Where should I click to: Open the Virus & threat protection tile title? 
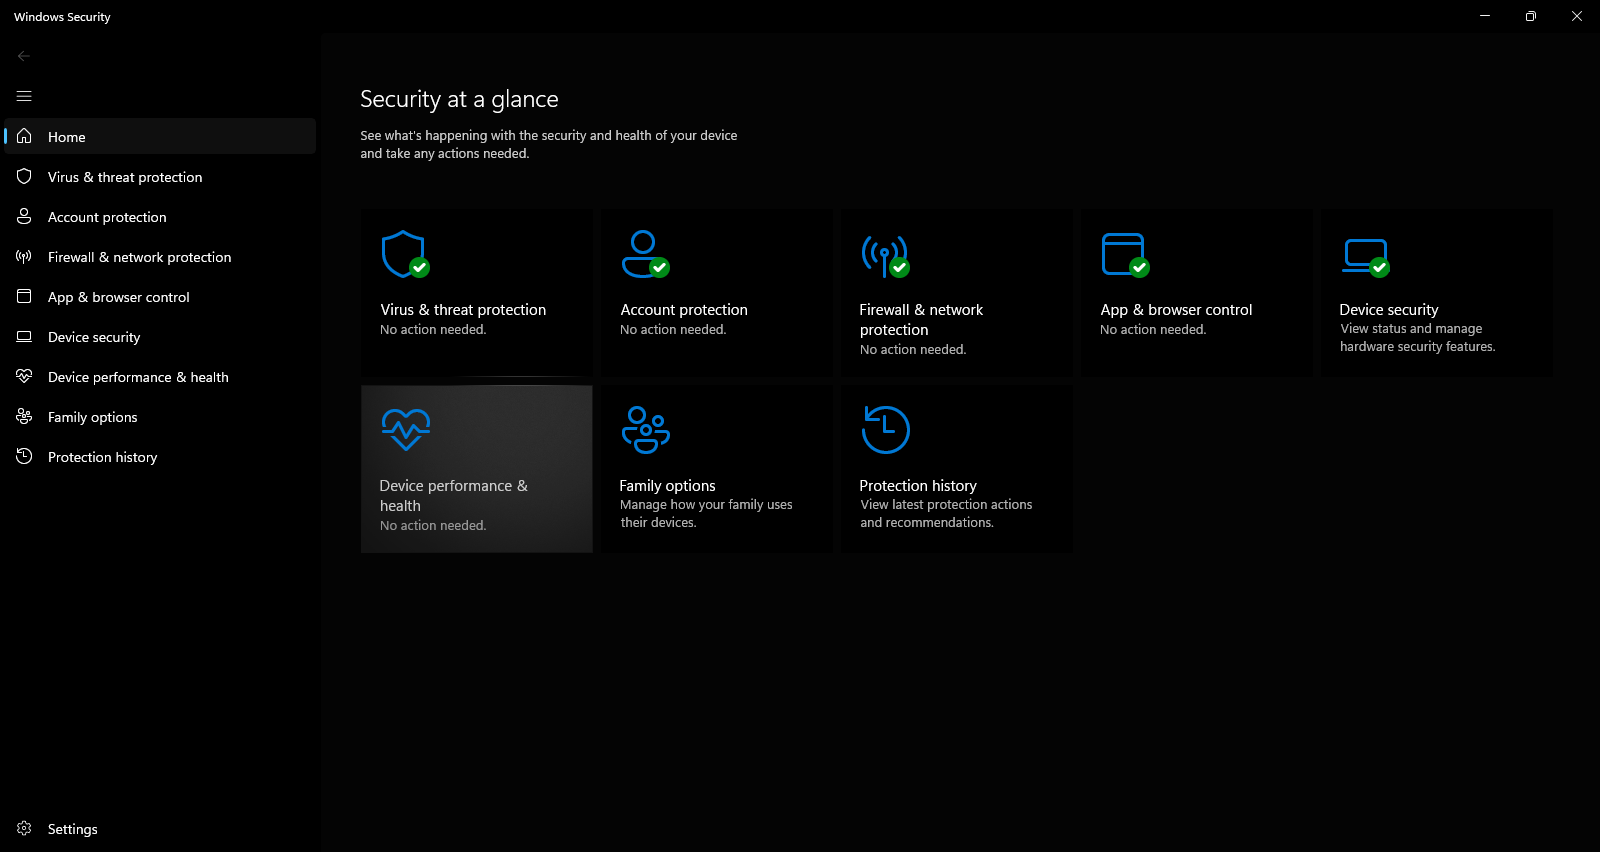pos(463,310)
